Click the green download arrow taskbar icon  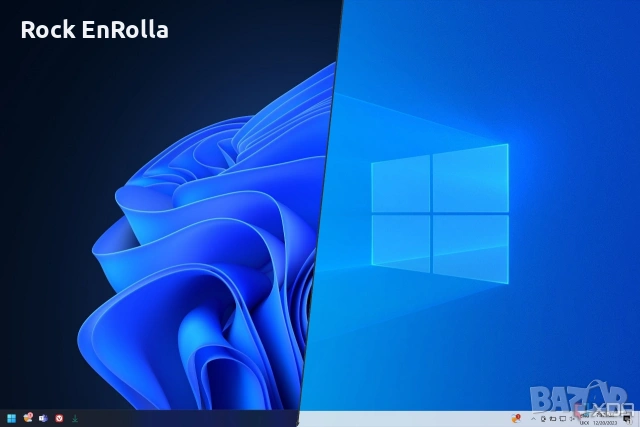click(x=75, y=418)
